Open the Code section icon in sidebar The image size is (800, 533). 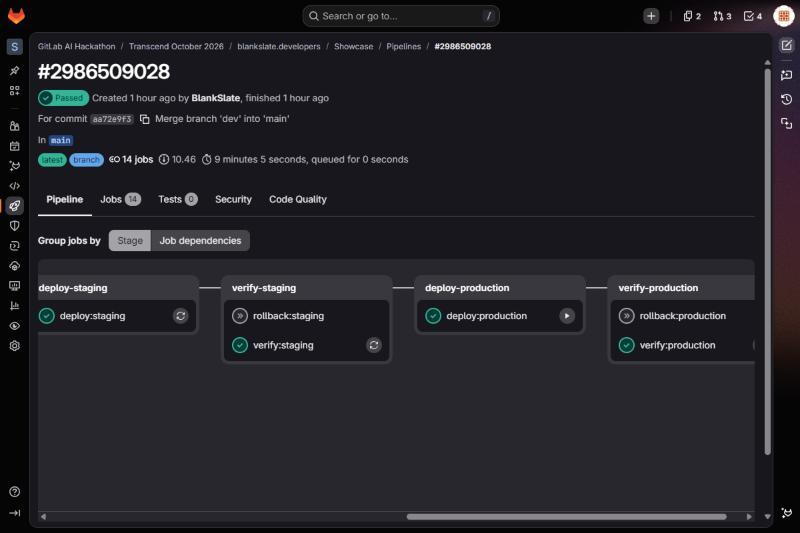(14, 186)
